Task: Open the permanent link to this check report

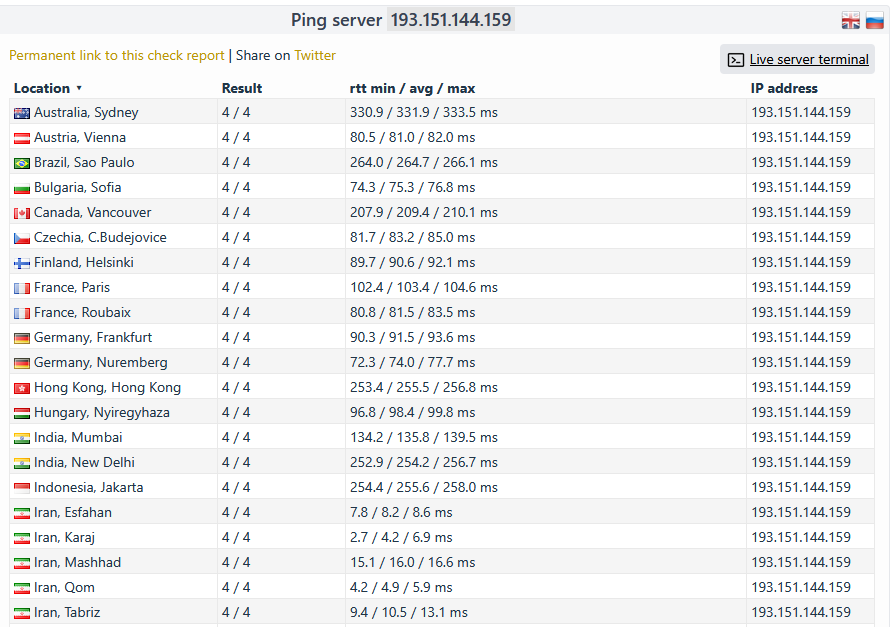Action: pos(117,56)
